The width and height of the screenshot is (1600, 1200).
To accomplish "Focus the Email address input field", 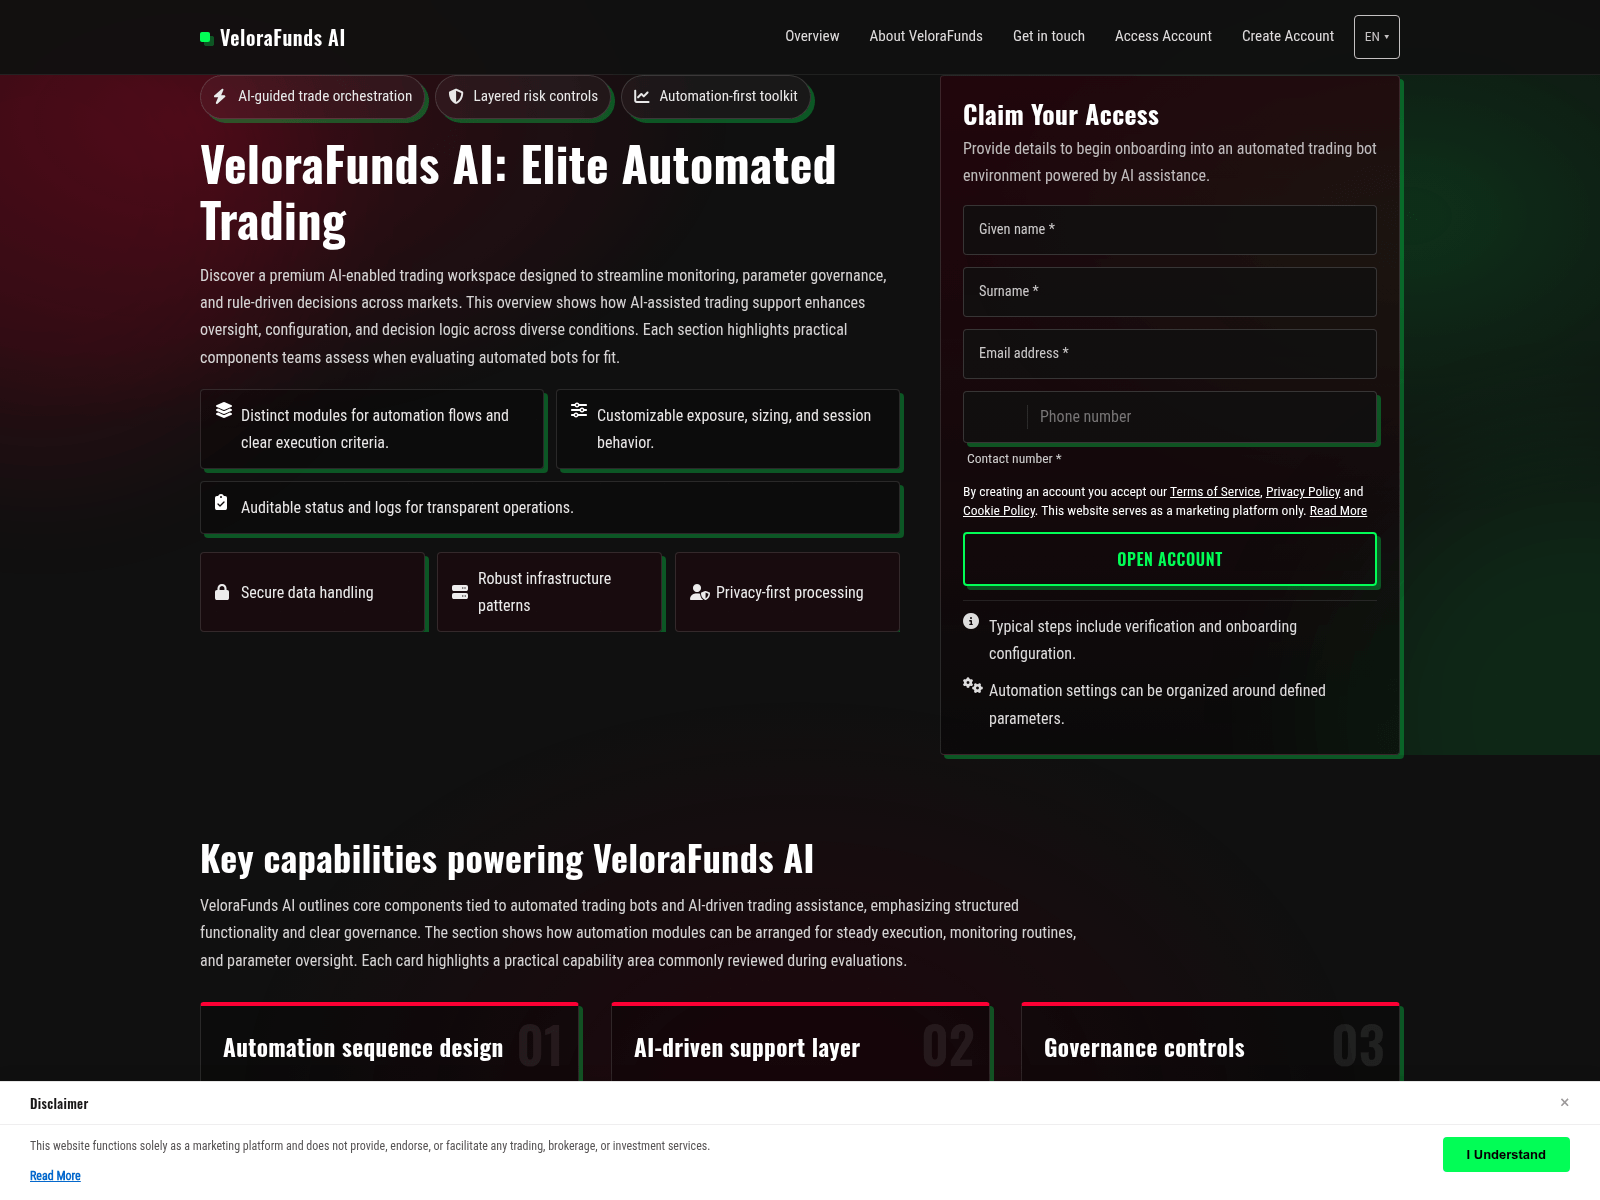I will point(1169,354).
